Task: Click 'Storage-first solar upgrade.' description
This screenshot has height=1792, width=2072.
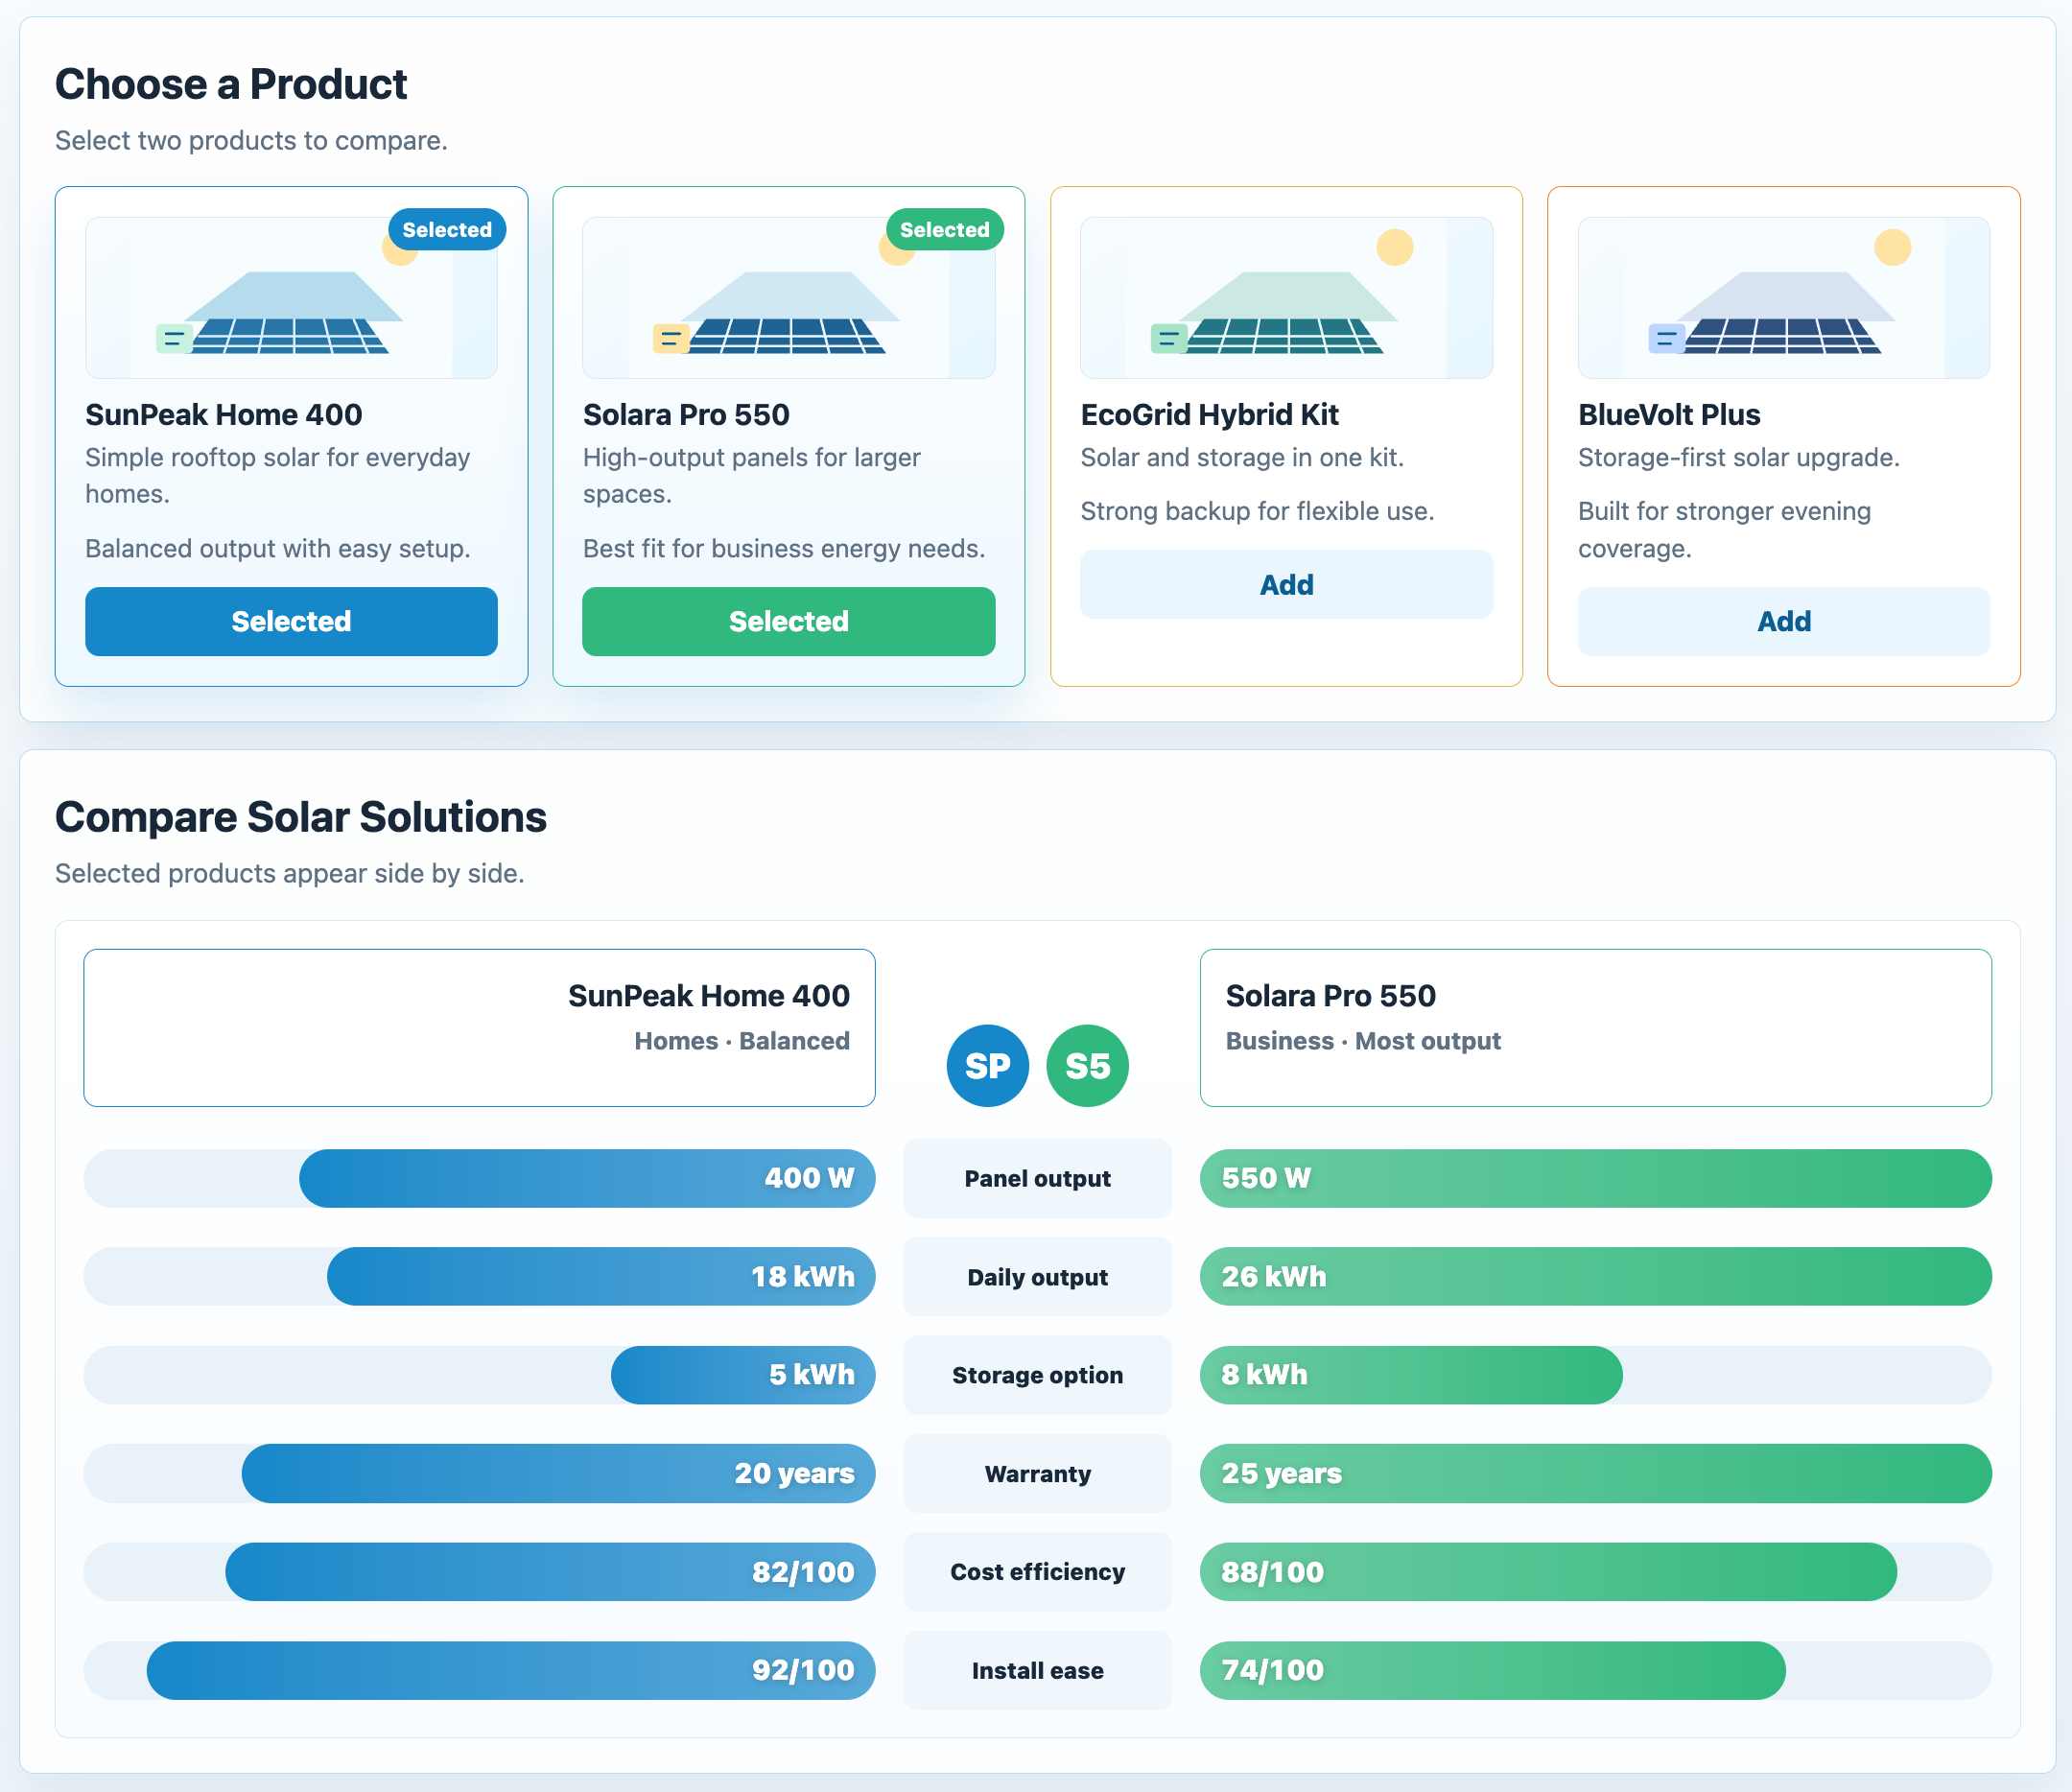Action: pyautogui.click(x=1738, y=457)
